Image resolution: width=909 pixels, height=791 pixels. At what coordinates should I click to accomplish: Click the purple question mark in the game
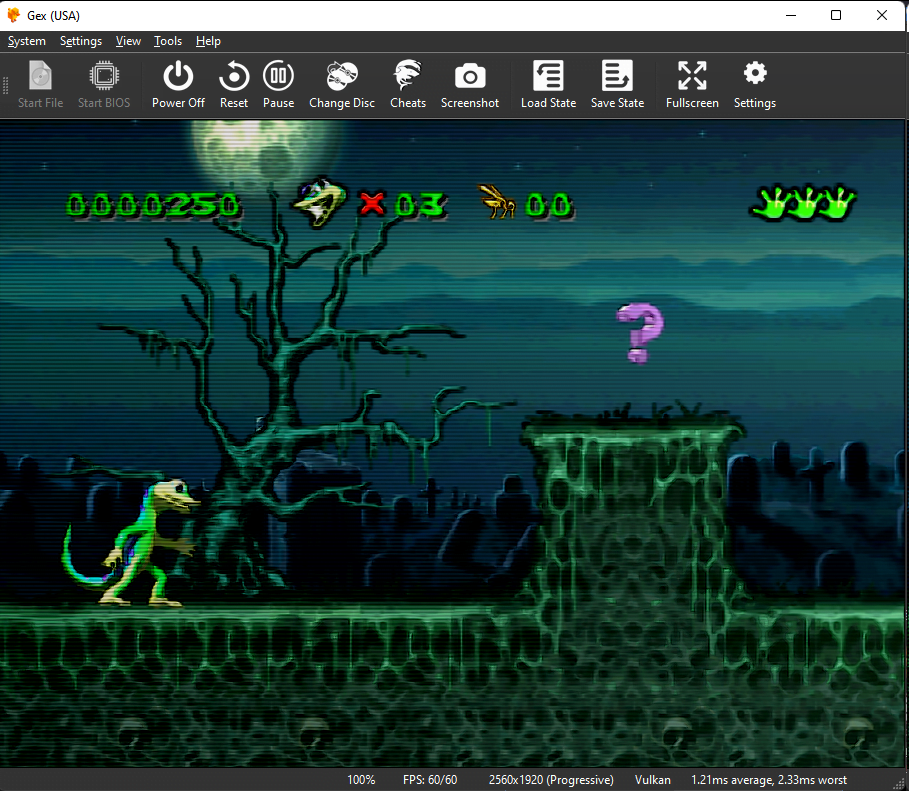640,333
